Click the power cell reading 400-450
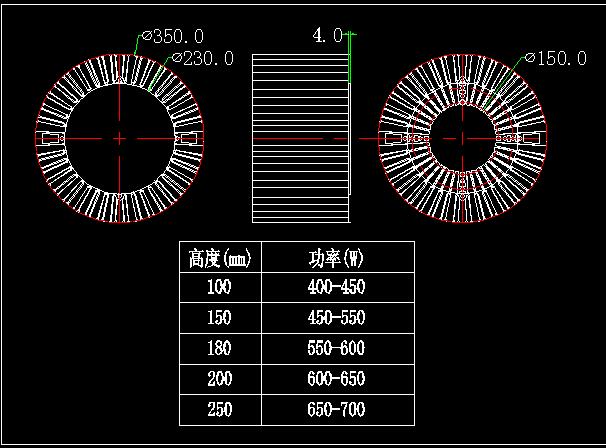The width and height of the screenshot is (606, 448). (338, 288)
